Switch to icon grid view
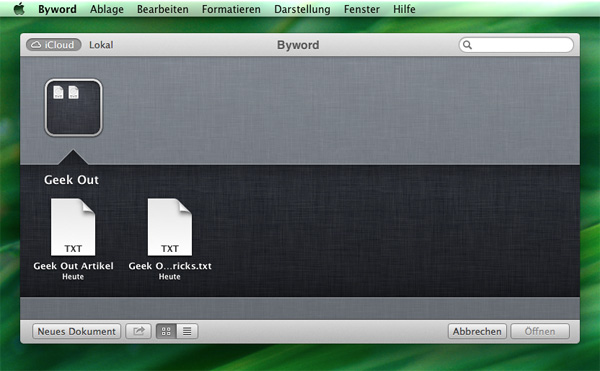Viewport: 600px width, 371px height. coord(166,331)
